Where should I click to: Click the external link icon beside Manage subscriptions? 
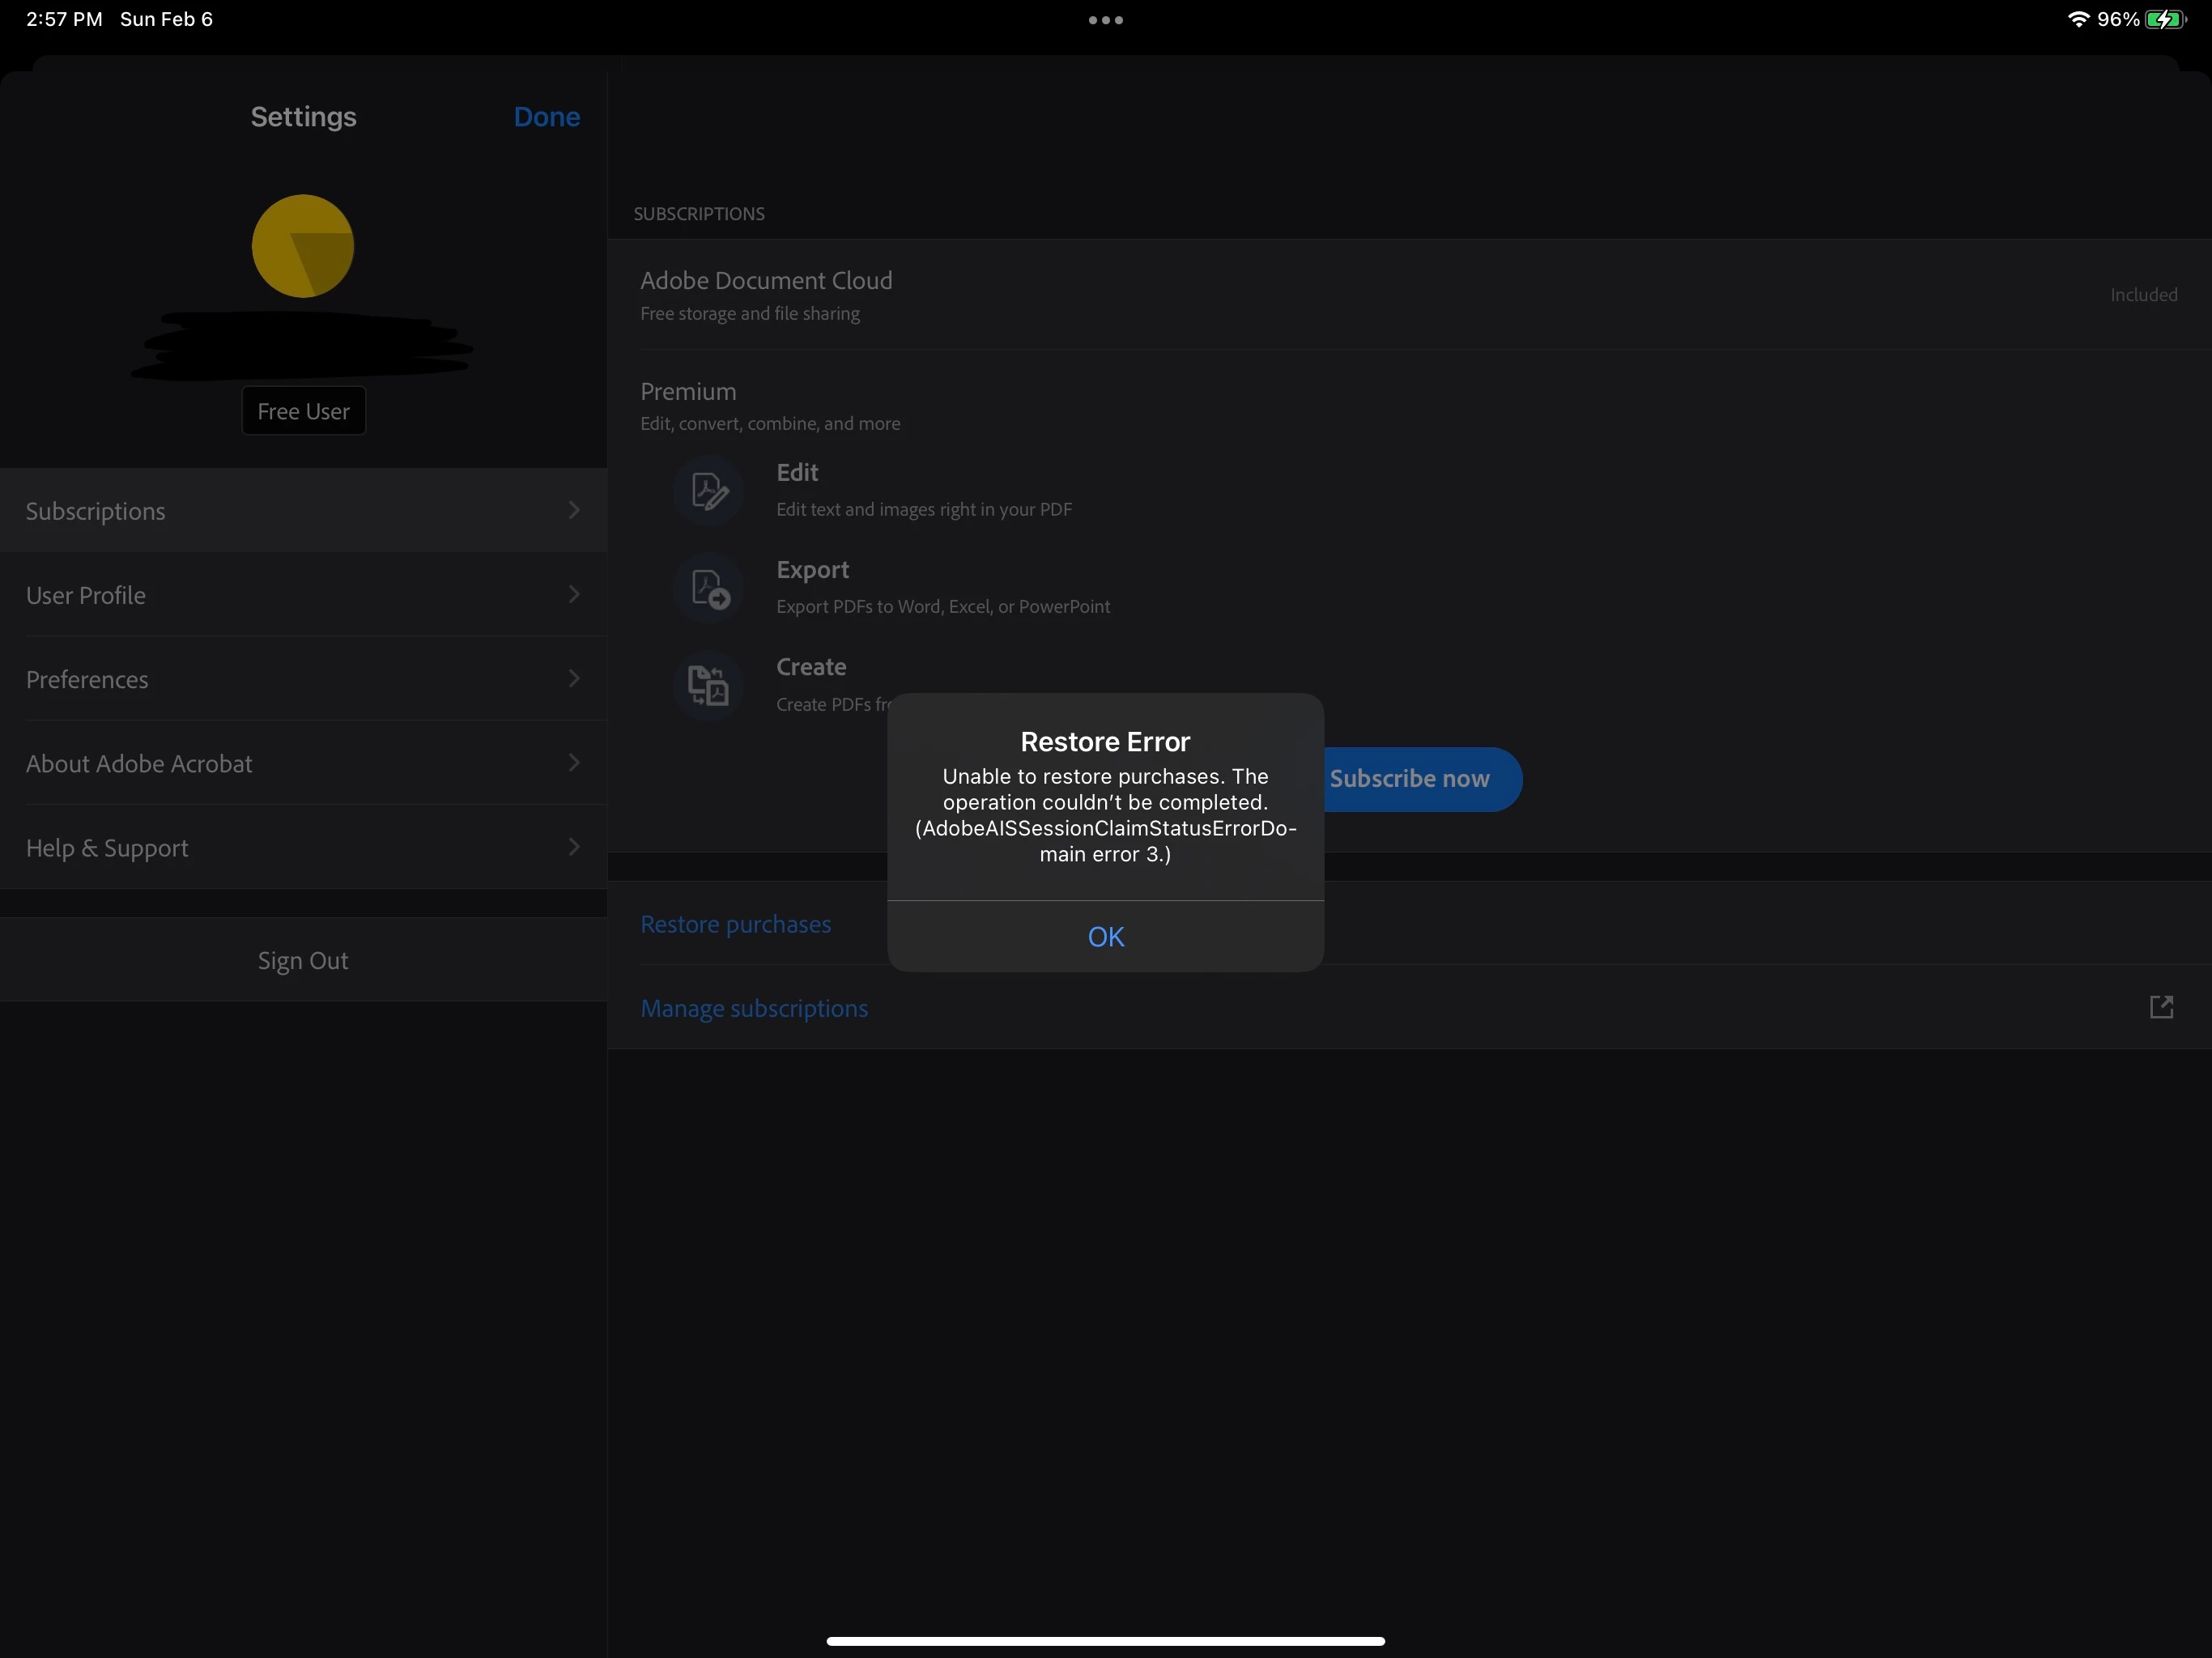click(x=2160, y=1007)
